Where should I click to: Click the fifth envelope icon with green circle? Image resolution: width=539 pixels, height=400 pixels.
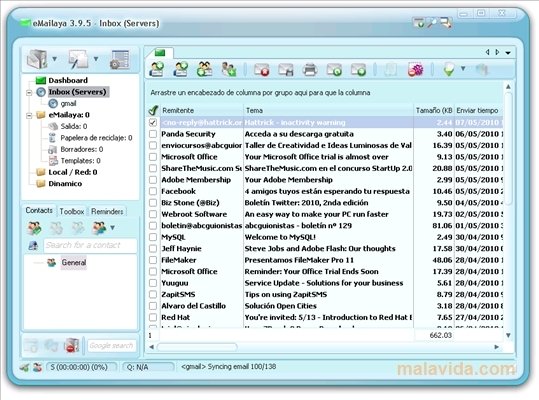click(x=358, y=70)
